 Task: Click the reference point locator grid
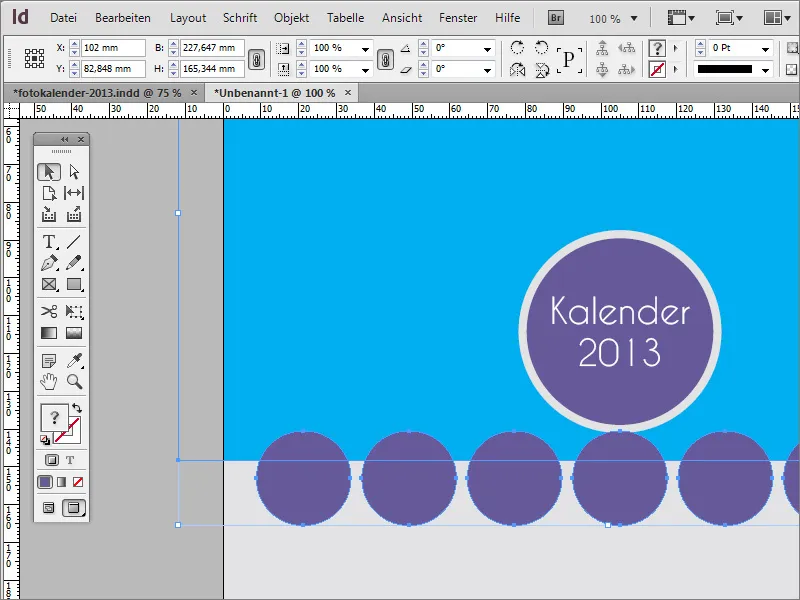(35, 58)
